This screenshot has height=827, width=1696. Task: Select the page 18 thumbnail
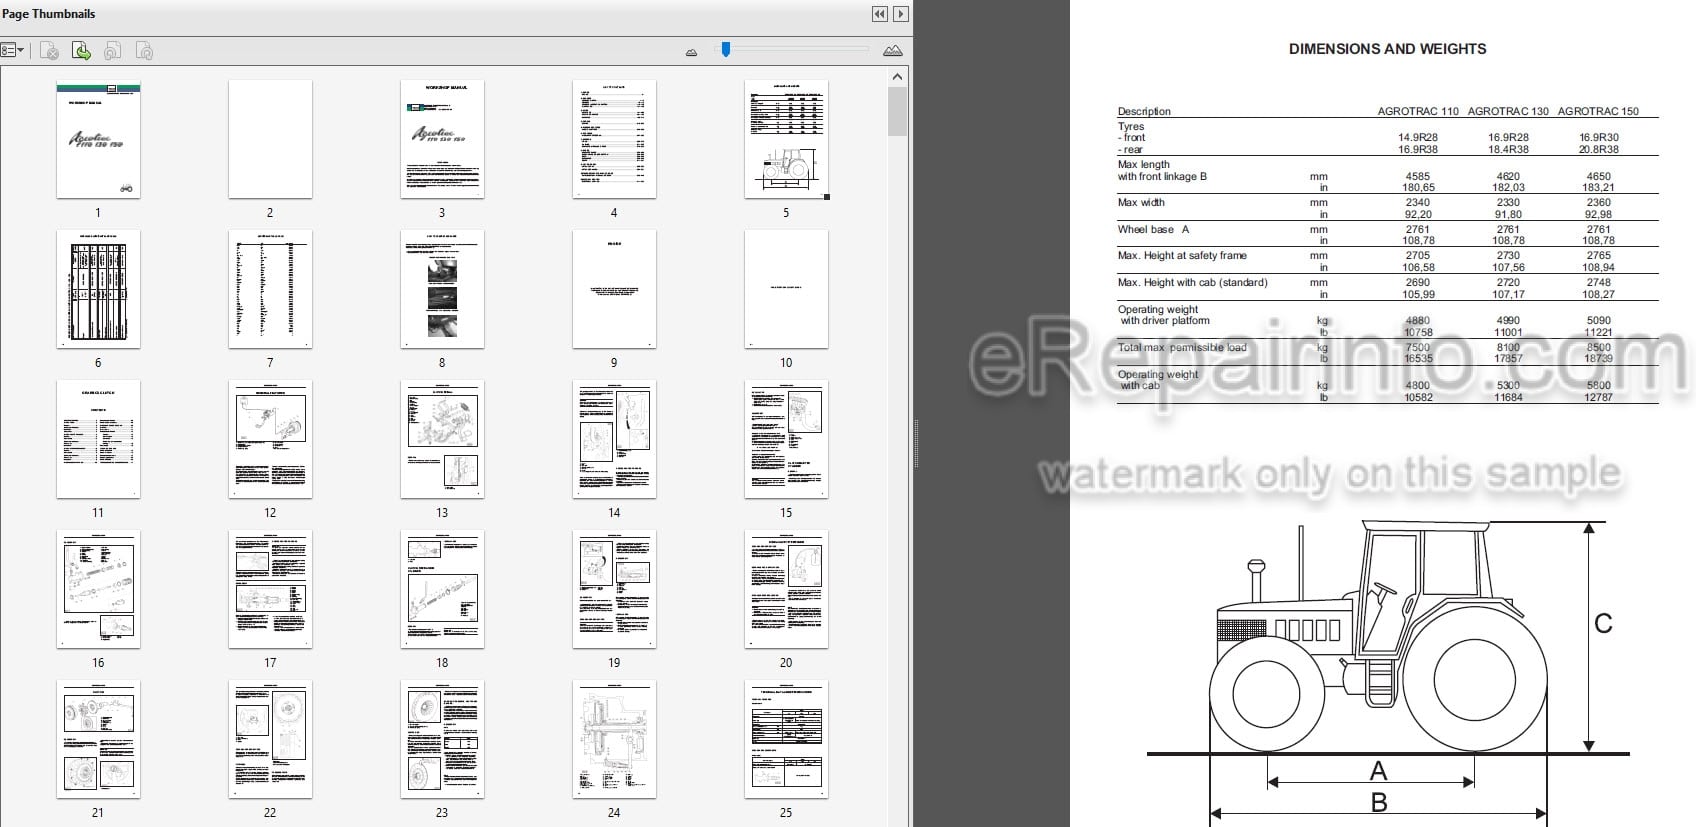tap(442, 589)
